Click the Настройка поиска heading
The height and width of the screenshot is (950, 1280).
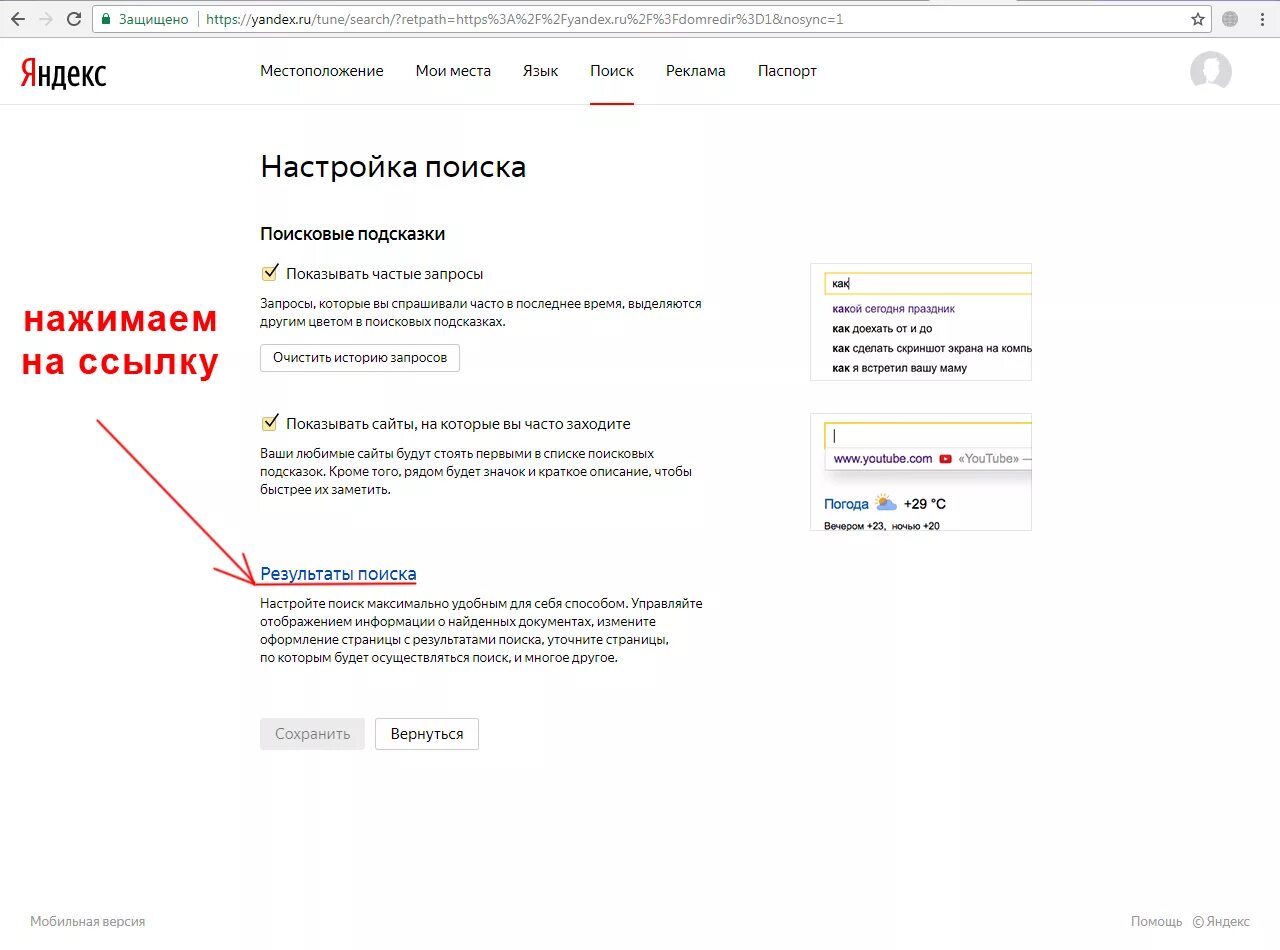click(393, 167)
